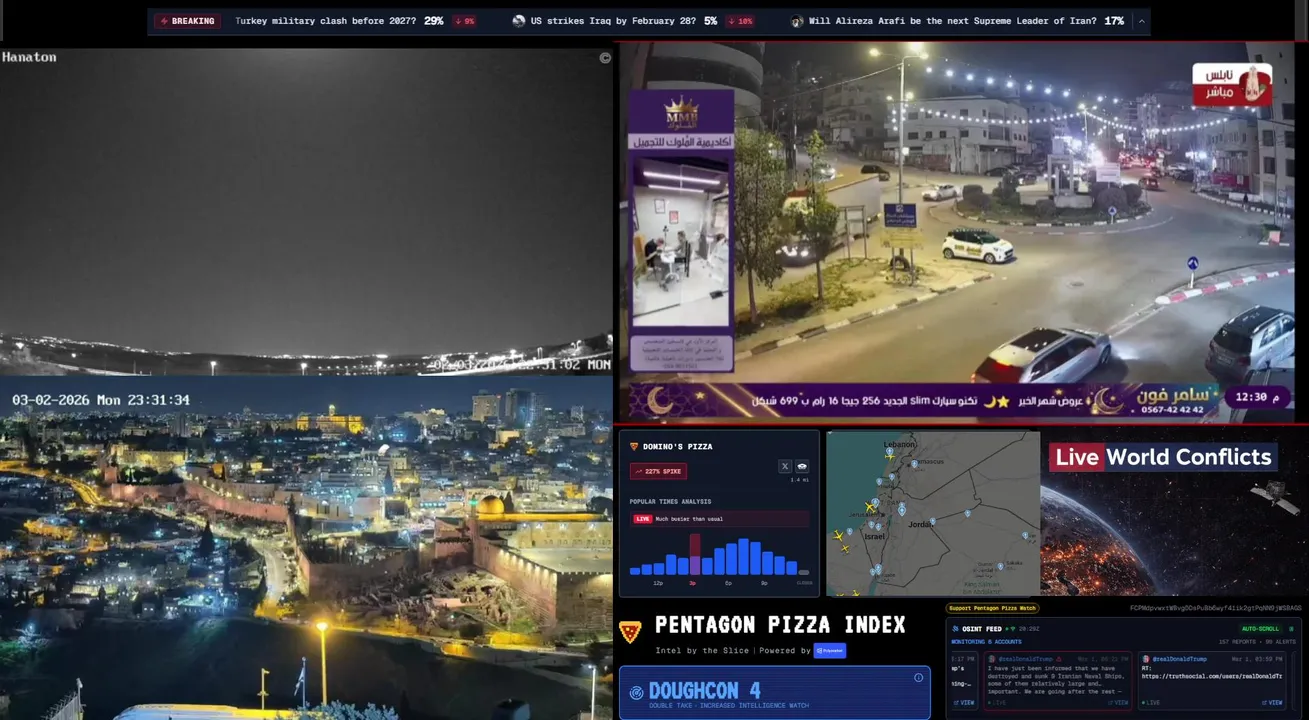The image size is (1309, 720).
Task: Click the DOUGHCON 4 radar icon
Action: [636, 692]
